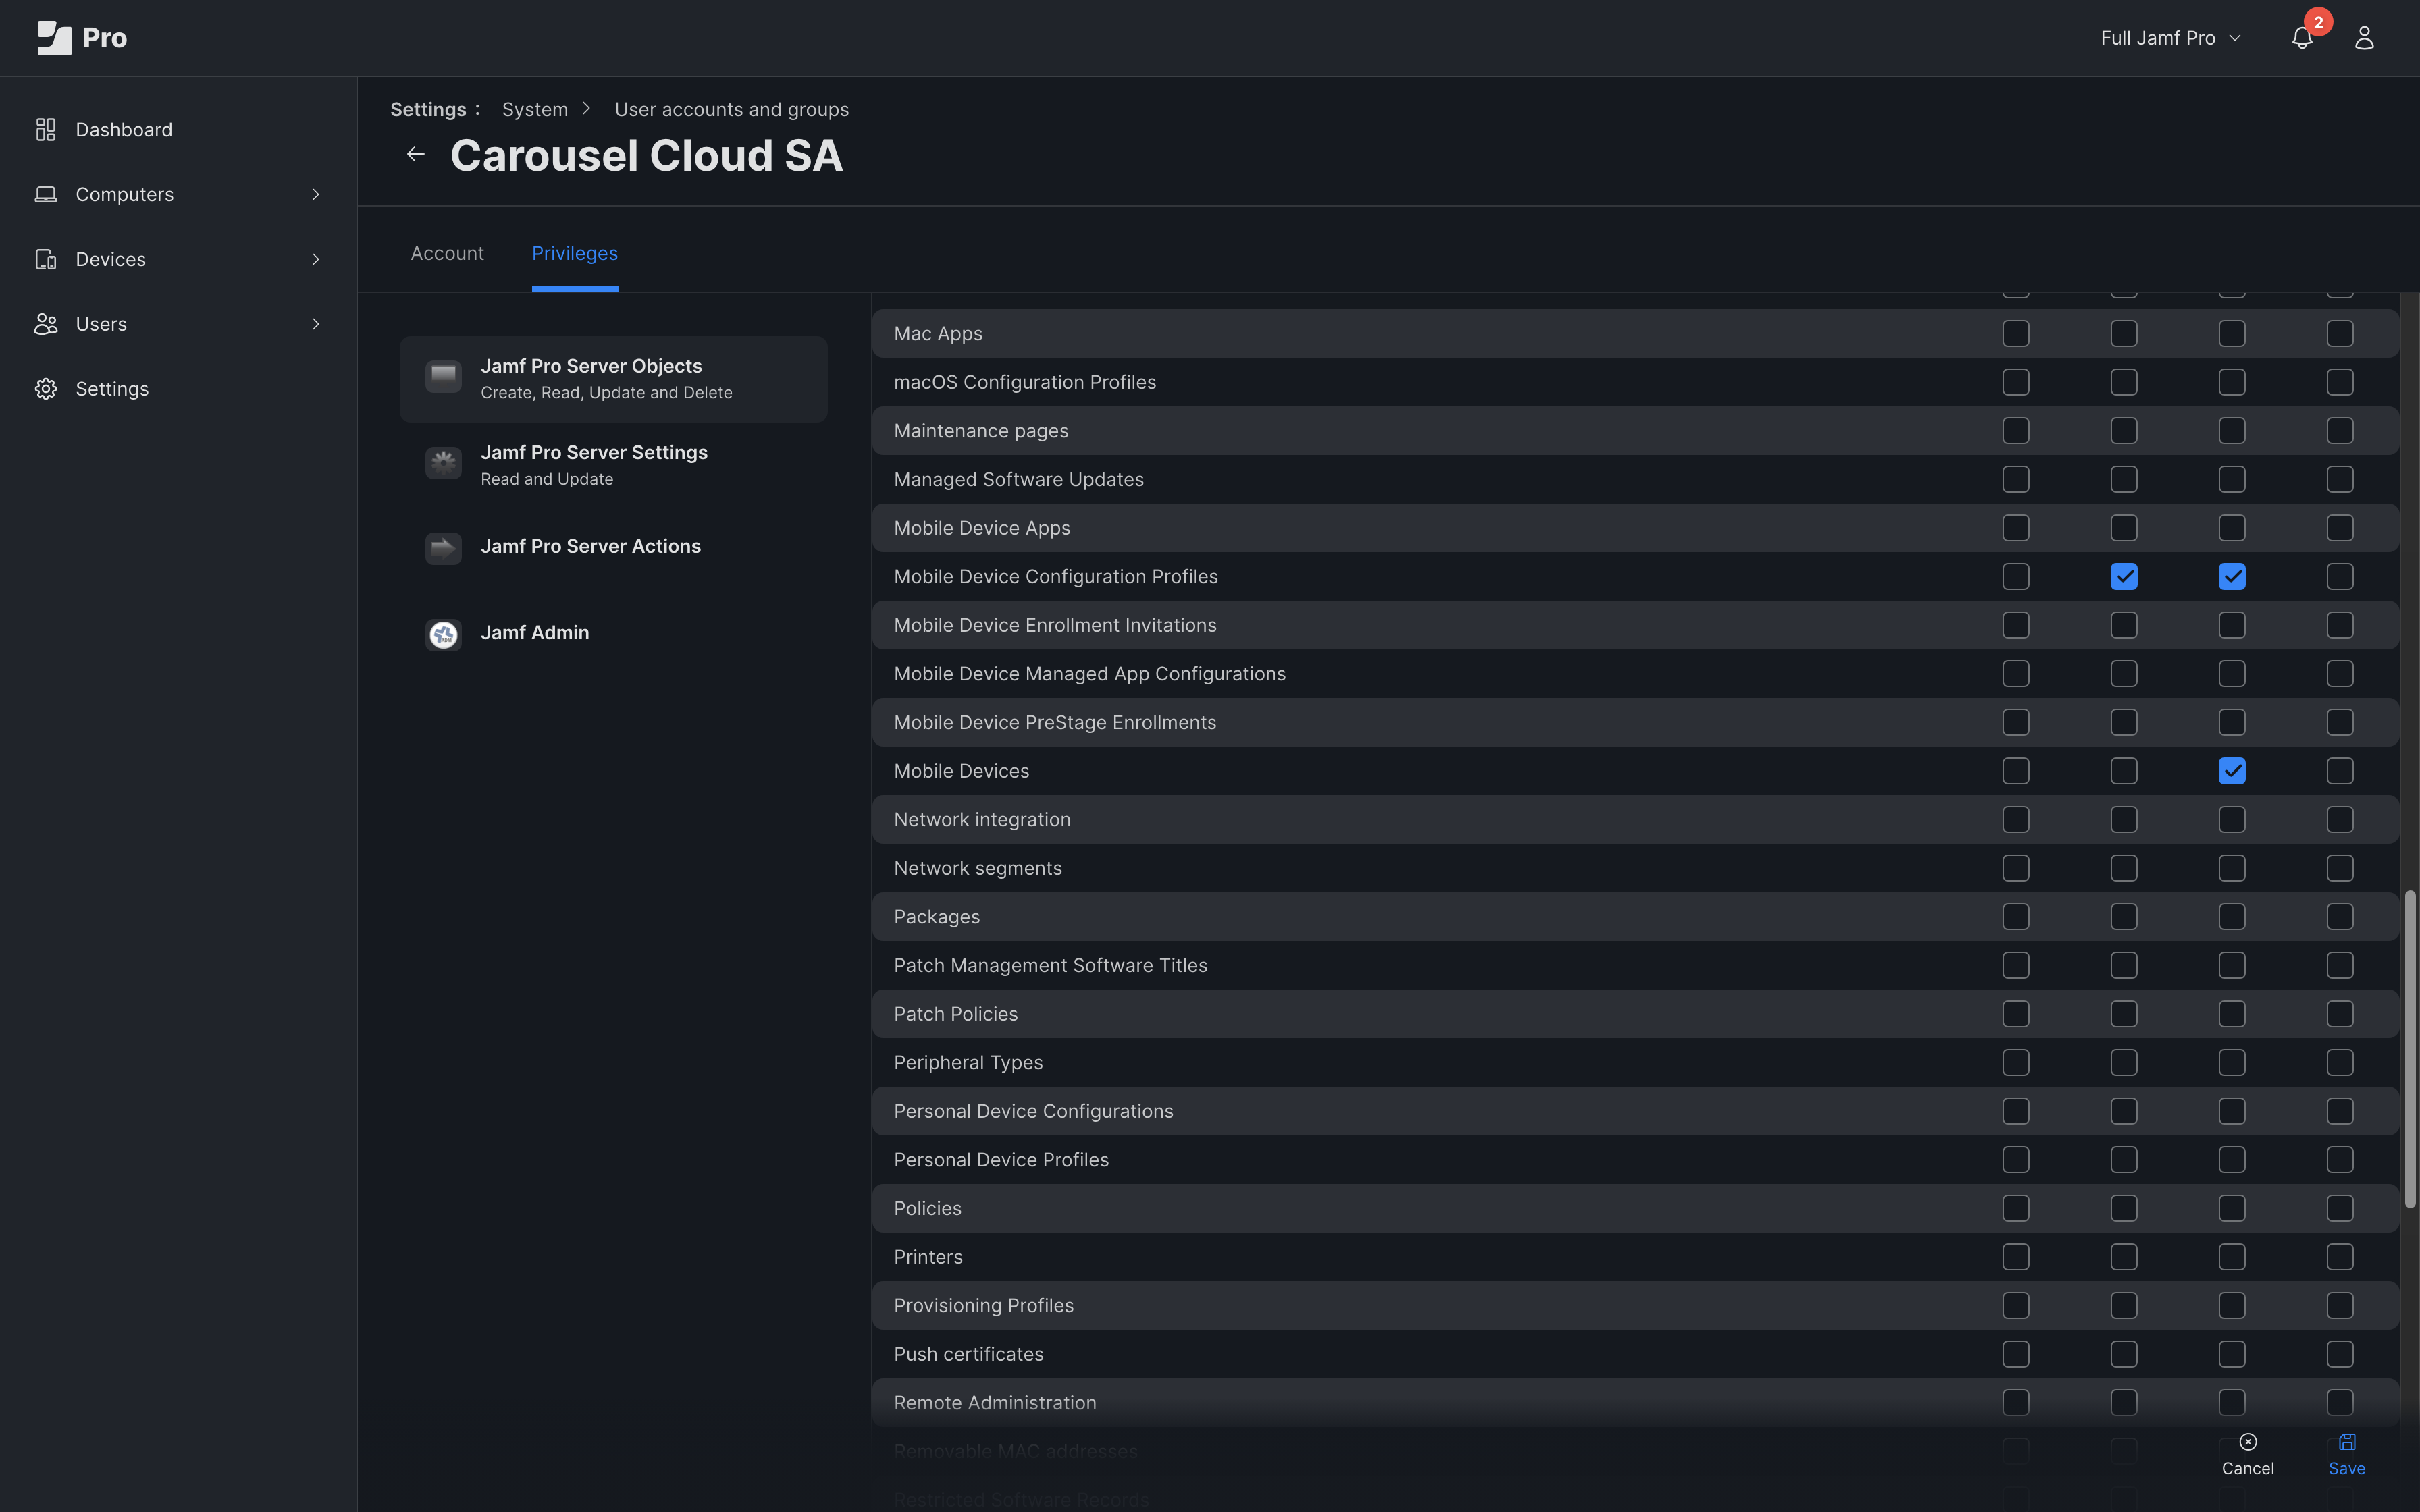Enable Read for Mobile Devices
2420x1512 pixels.
pyautogui.click(x=2124, y=771)
